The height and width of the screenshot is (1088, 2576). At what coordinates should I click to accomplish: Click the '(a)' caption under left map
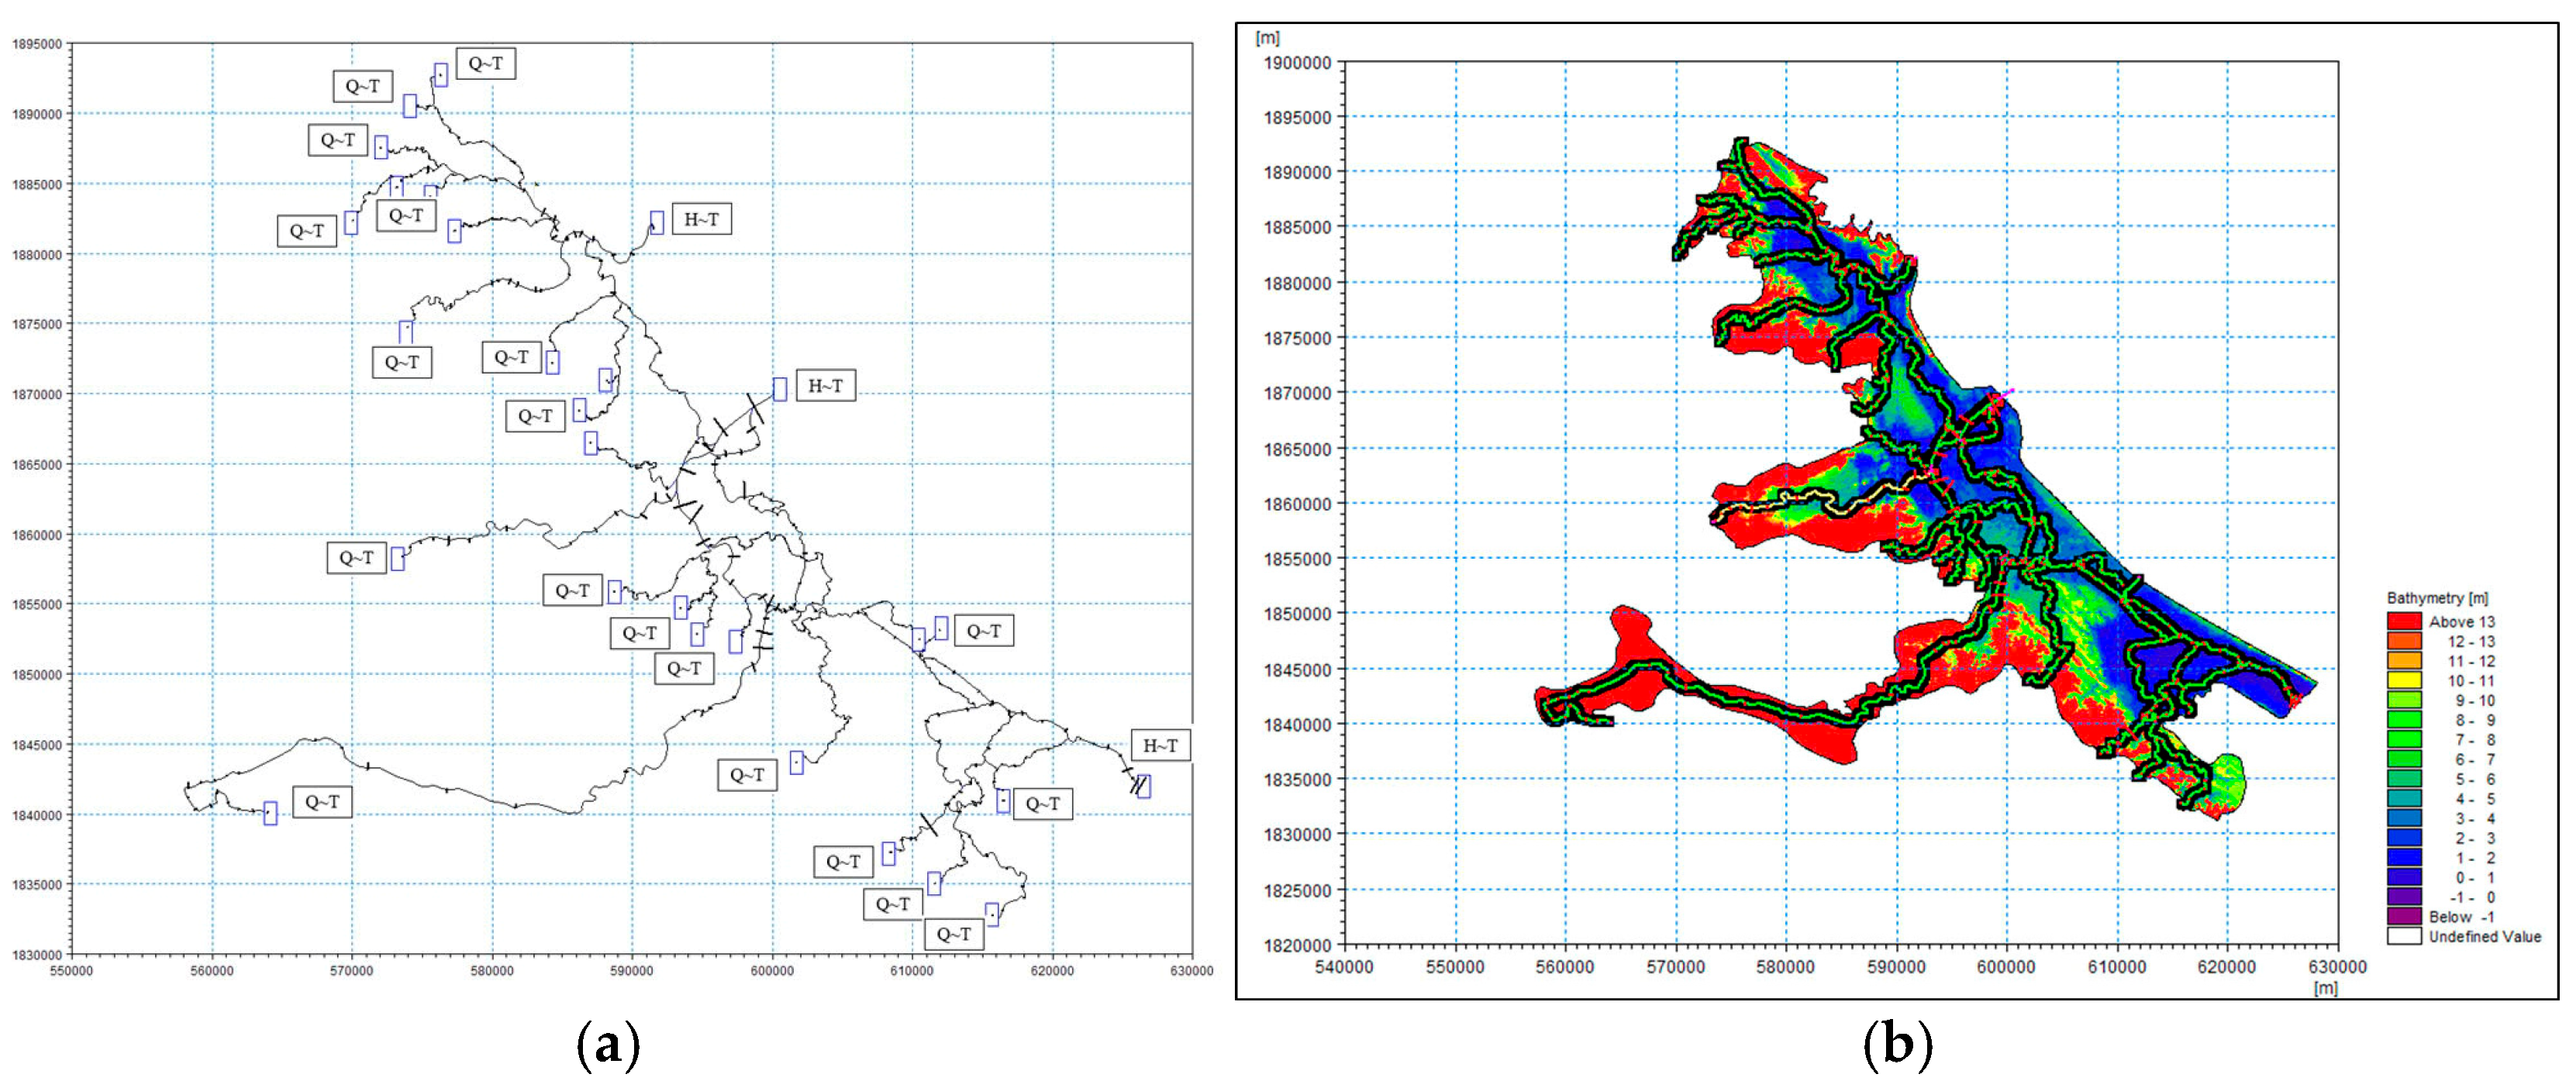pos(608,1045)
